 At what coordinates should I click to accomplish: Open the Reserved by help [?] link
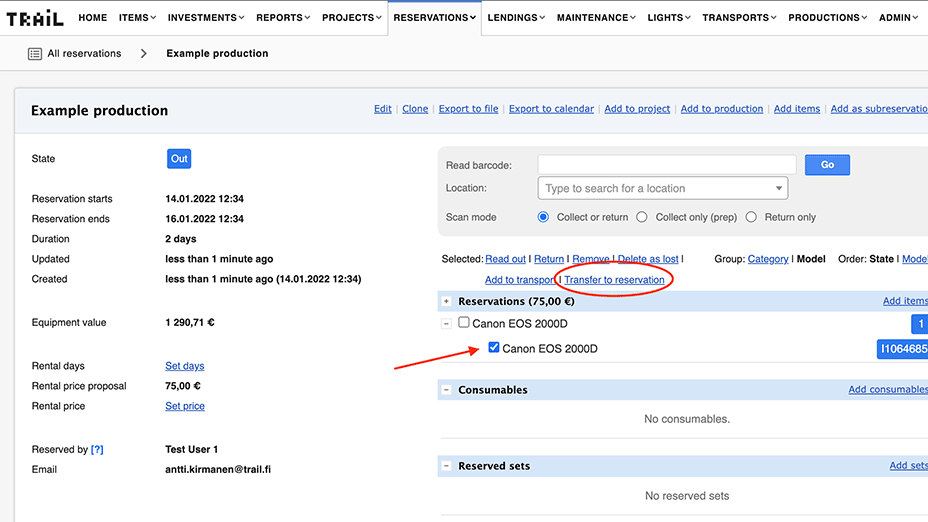(x=97, y=449)
